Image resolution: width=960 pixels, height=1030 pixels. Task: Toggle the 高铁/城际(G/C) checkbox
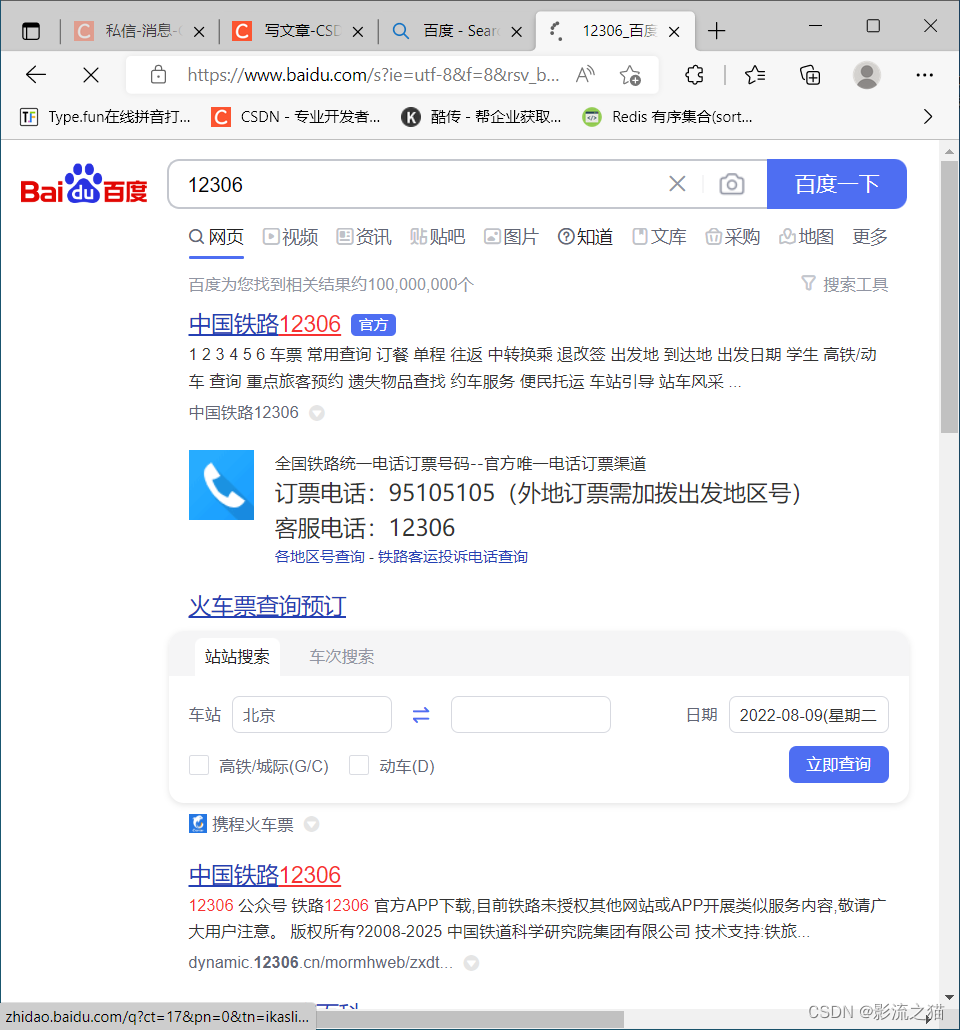tap(198, 765)
